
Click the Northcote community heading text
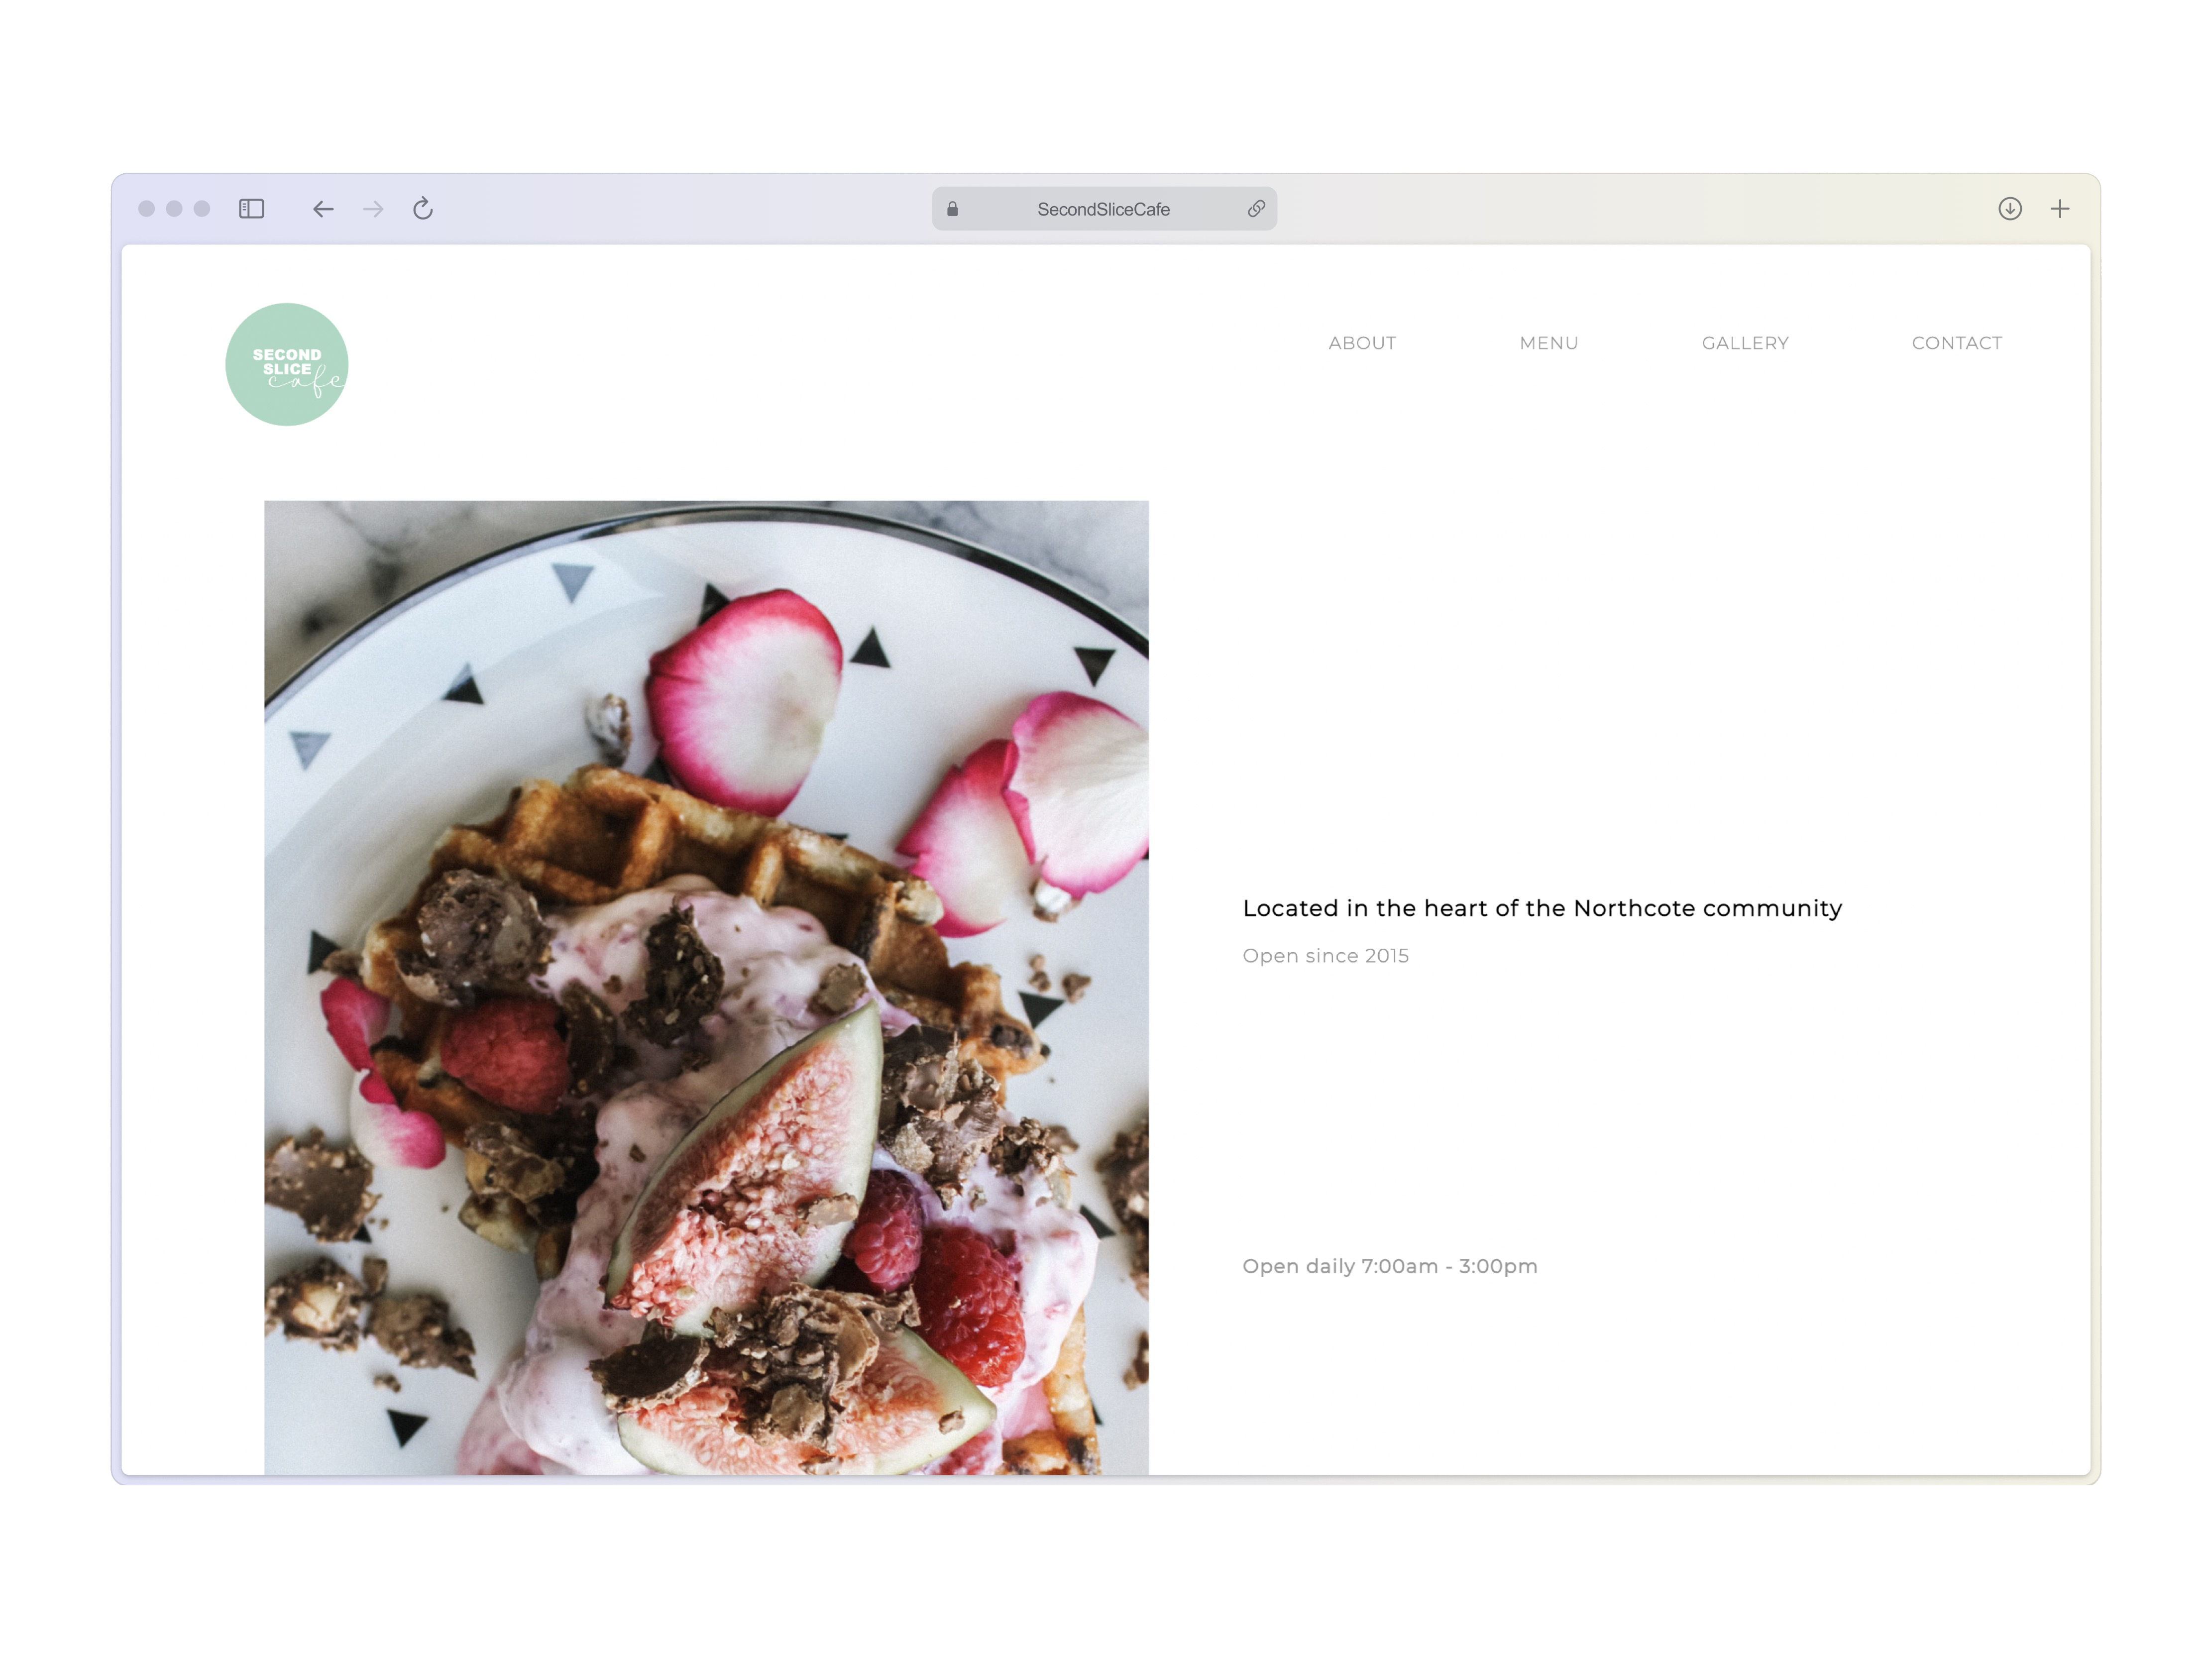(x=1542, y=908)
